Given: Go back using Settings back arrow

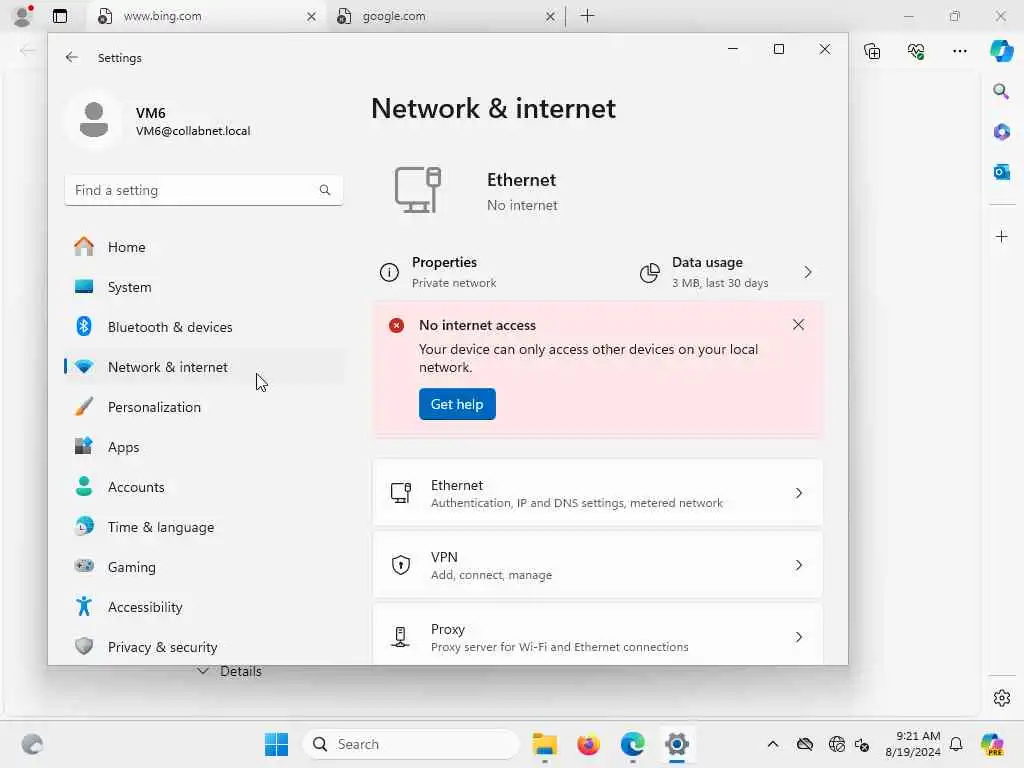Looking at the screenshot, I should (72, 57).
